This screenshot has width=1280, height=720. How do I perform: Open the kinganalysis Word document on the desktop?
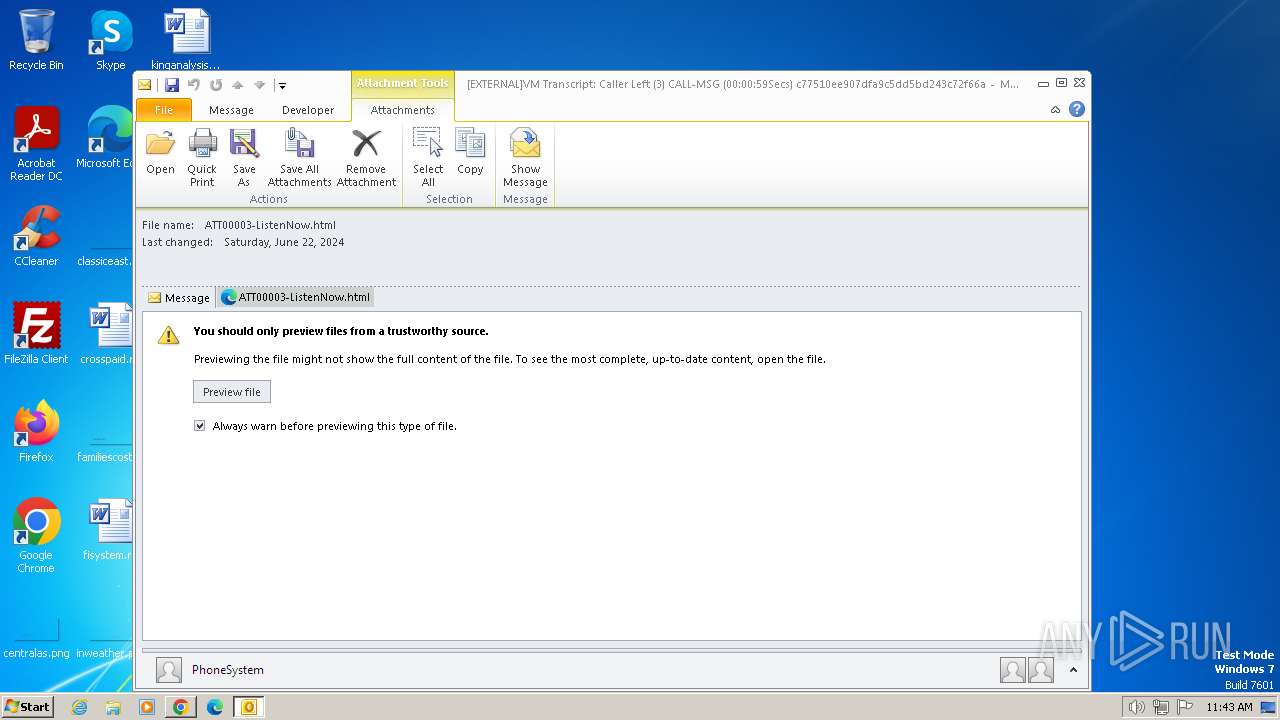coord(186,40)
